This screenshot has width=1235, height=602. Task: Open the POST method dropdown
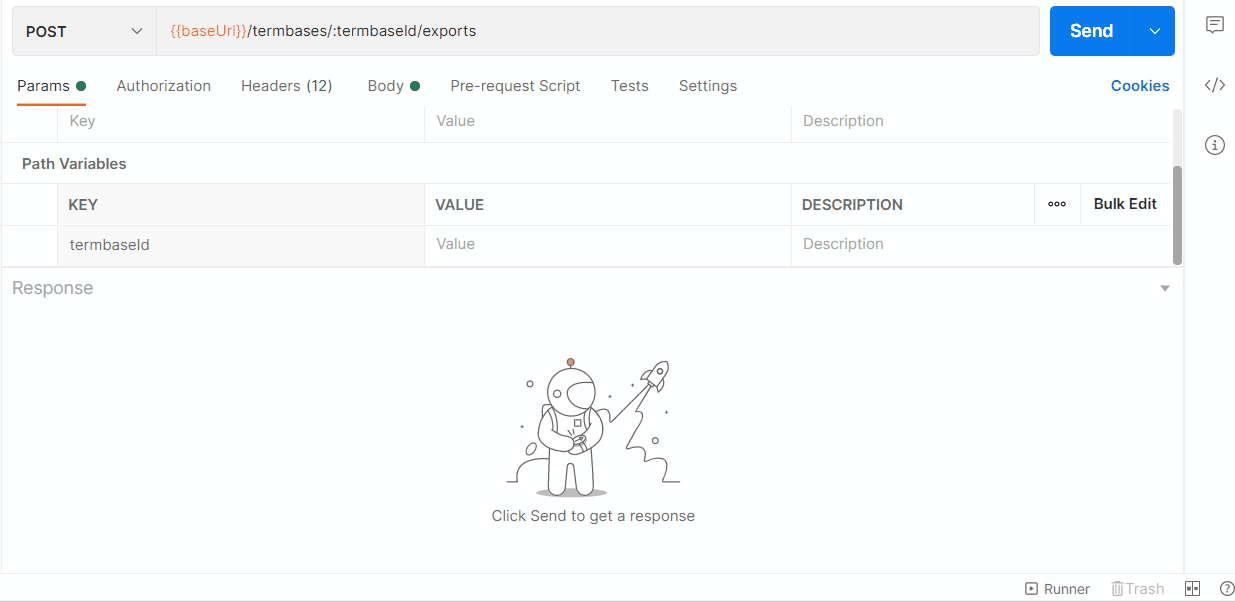[84, 32]
